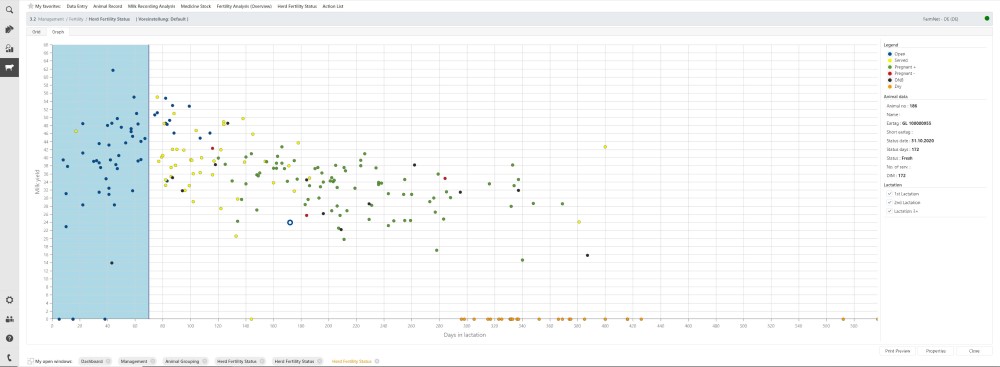1000x367 pixels.
Task: Click the Status date 31.10.2020 value
Action: point(922,140)
